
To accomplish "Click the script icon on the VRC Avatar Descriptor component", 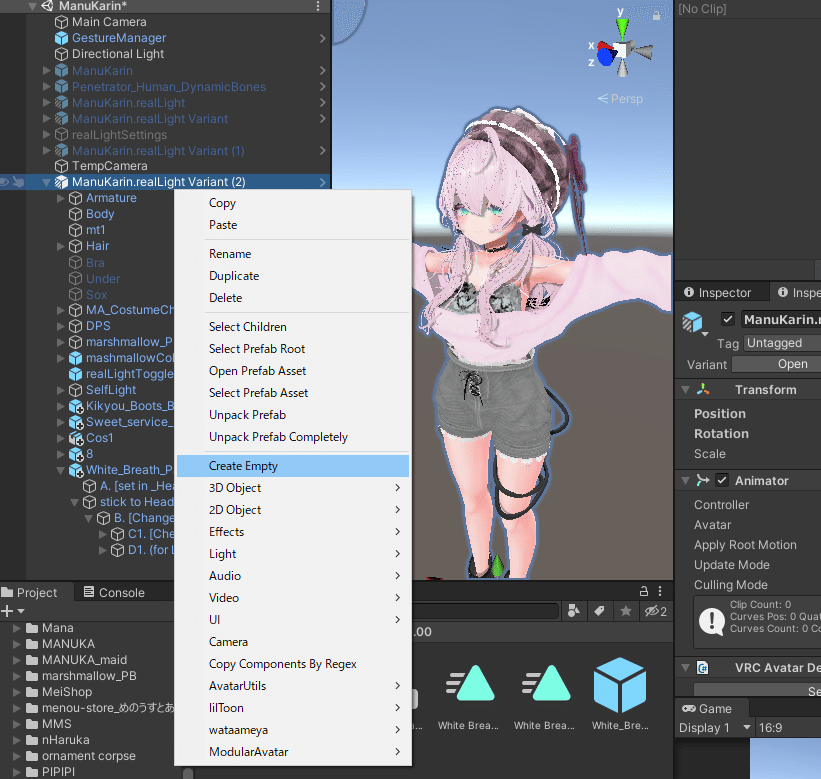I will click(701, 667).
